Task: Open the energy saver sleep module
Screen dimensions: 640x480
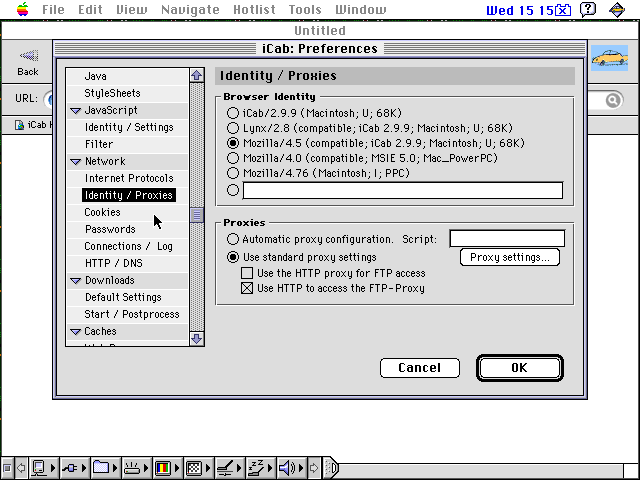Action: click(260, 468)
